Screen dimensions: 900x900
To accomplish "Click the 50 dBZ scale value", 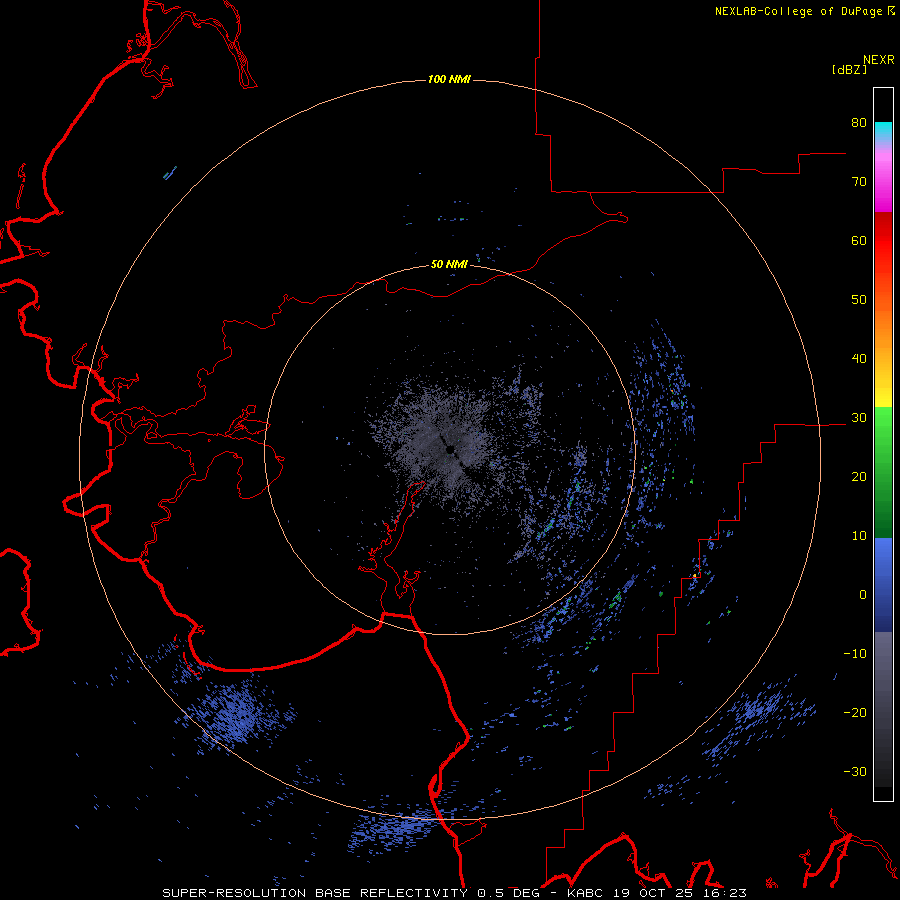I will (x=859, y=300).
